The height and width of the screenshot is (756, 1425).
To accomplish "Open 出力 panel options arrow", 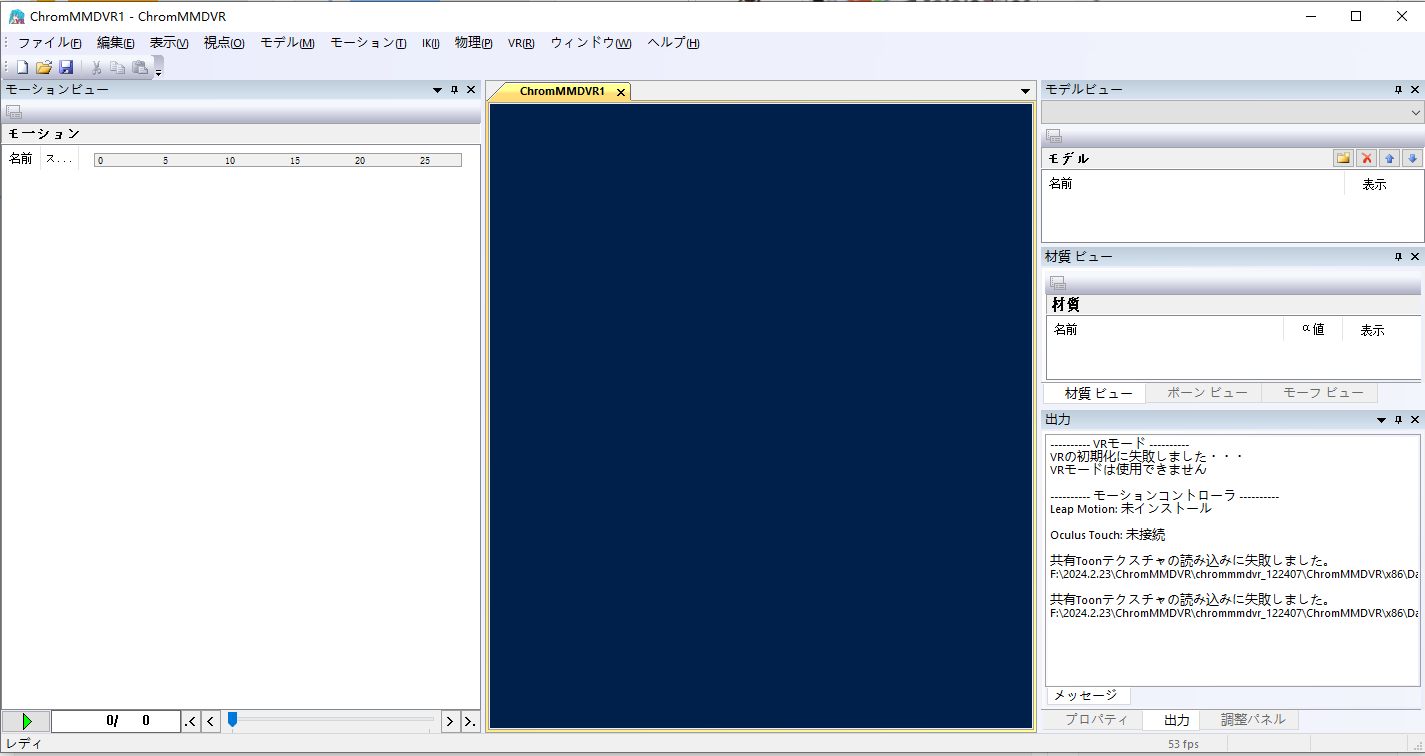I will pos(1382,420).
